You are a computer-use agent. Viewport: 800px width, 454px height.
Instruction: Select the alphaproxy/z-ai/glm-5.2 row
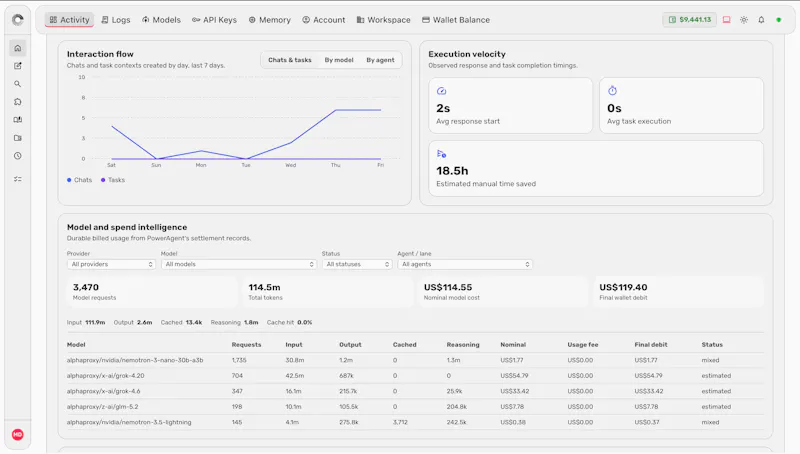click(x=415, y=407)
